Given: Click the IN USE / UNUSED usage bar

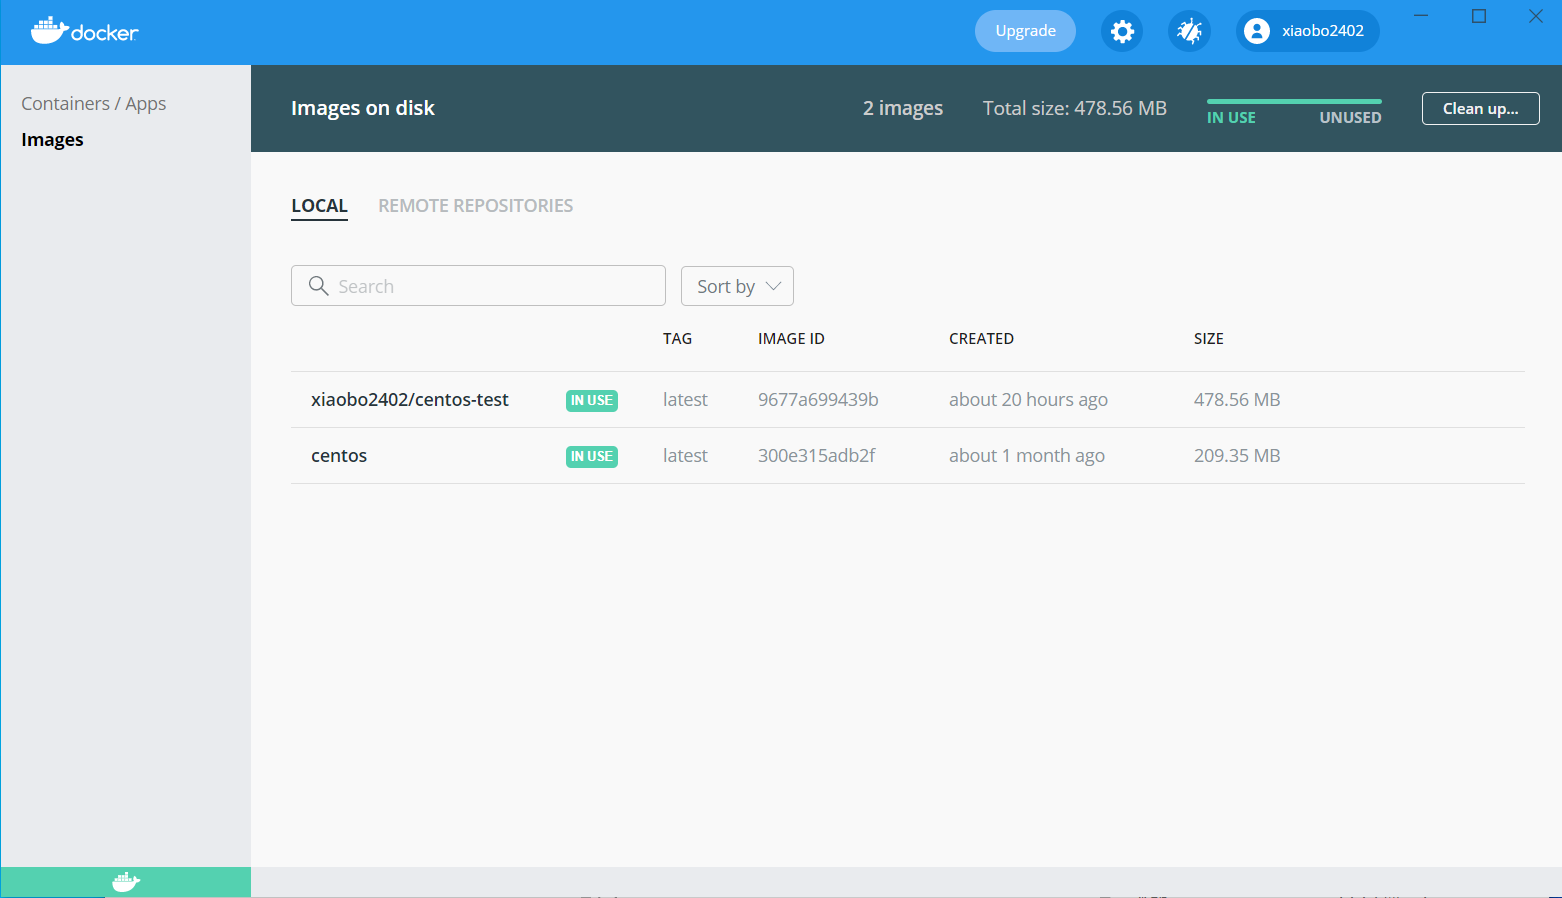Looking at the screenshot, I should point(1293,110).
